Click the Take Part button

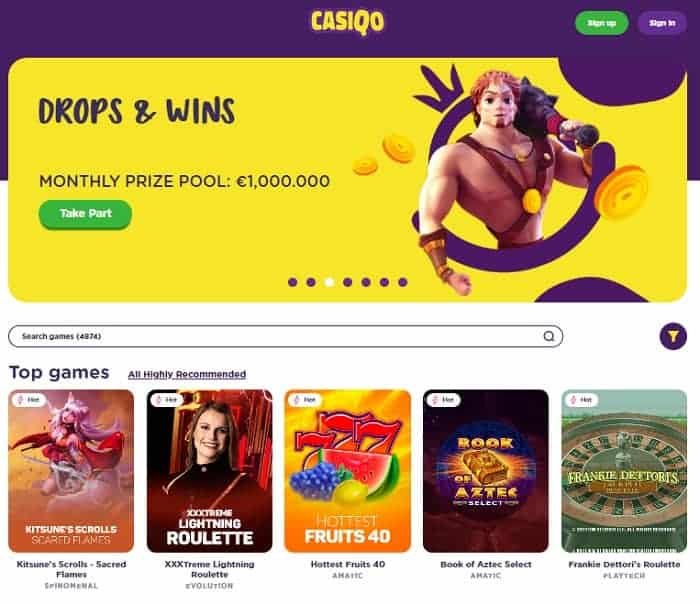[85, 214]
